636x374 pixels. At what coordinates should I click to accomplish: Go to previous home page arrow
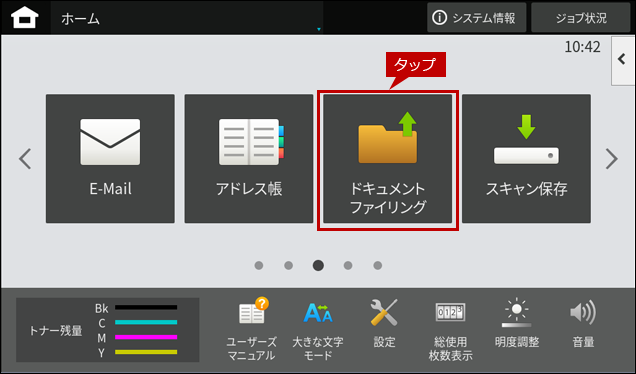click(x=25, y=159)
